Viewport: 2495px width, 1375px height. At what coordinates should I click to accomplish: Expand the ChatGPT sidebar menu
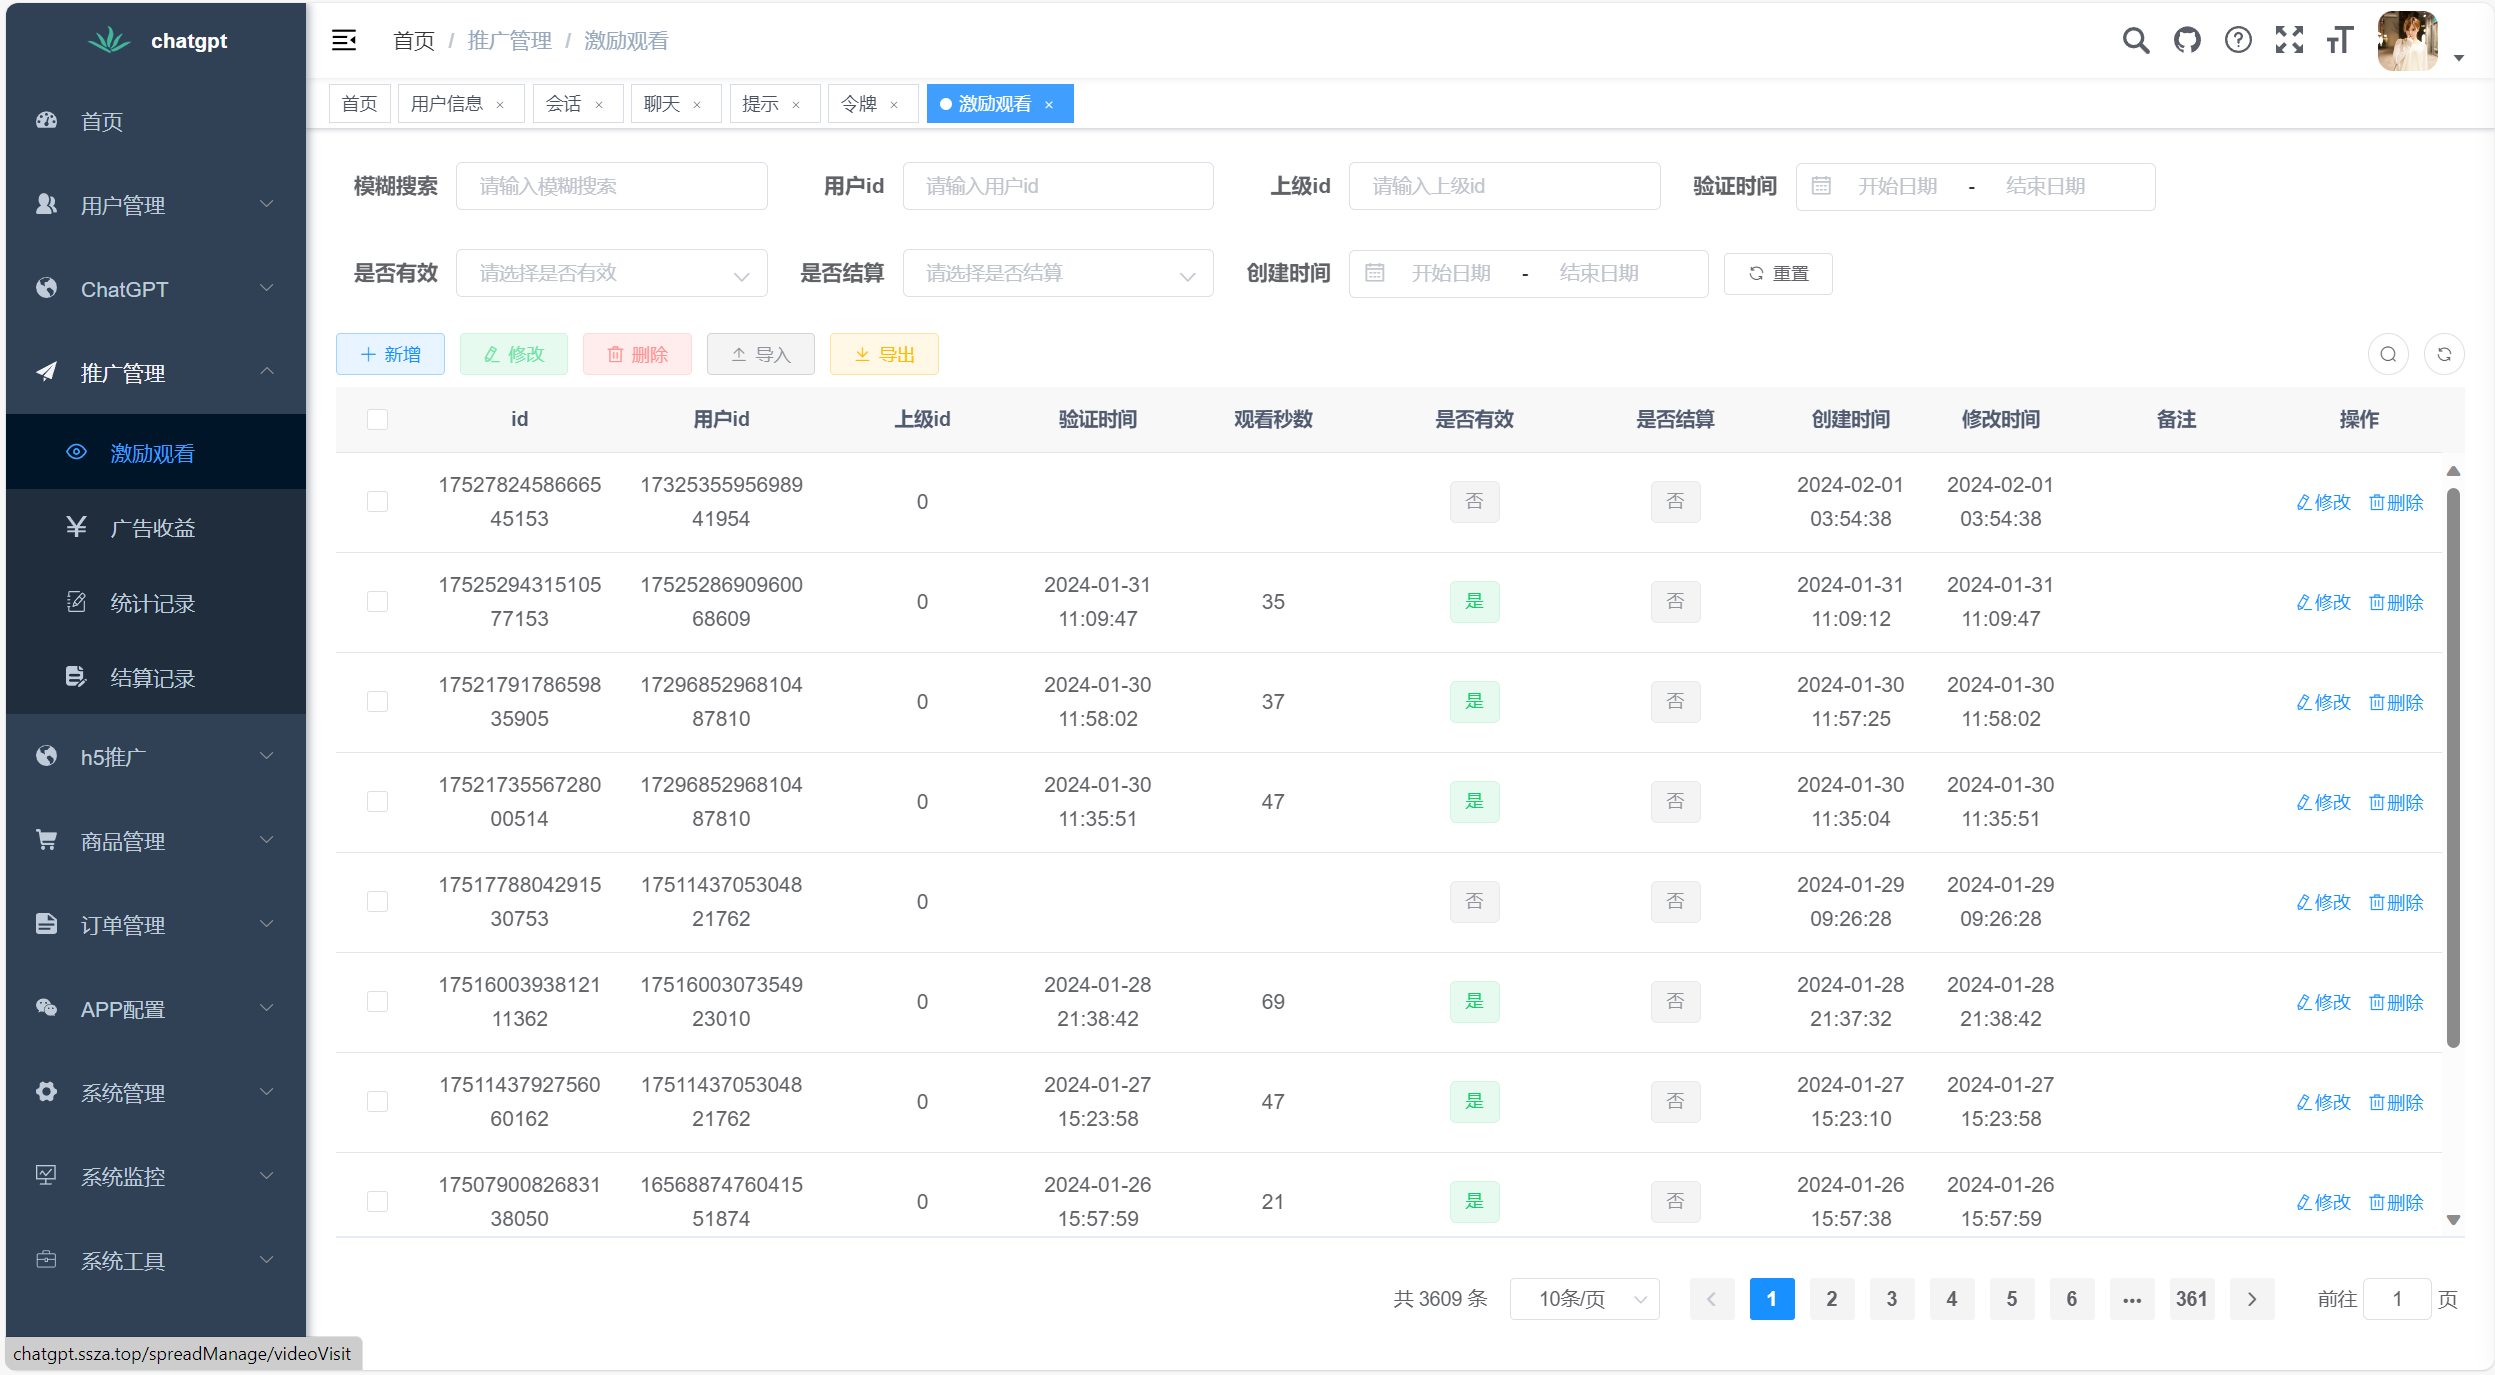156,289
